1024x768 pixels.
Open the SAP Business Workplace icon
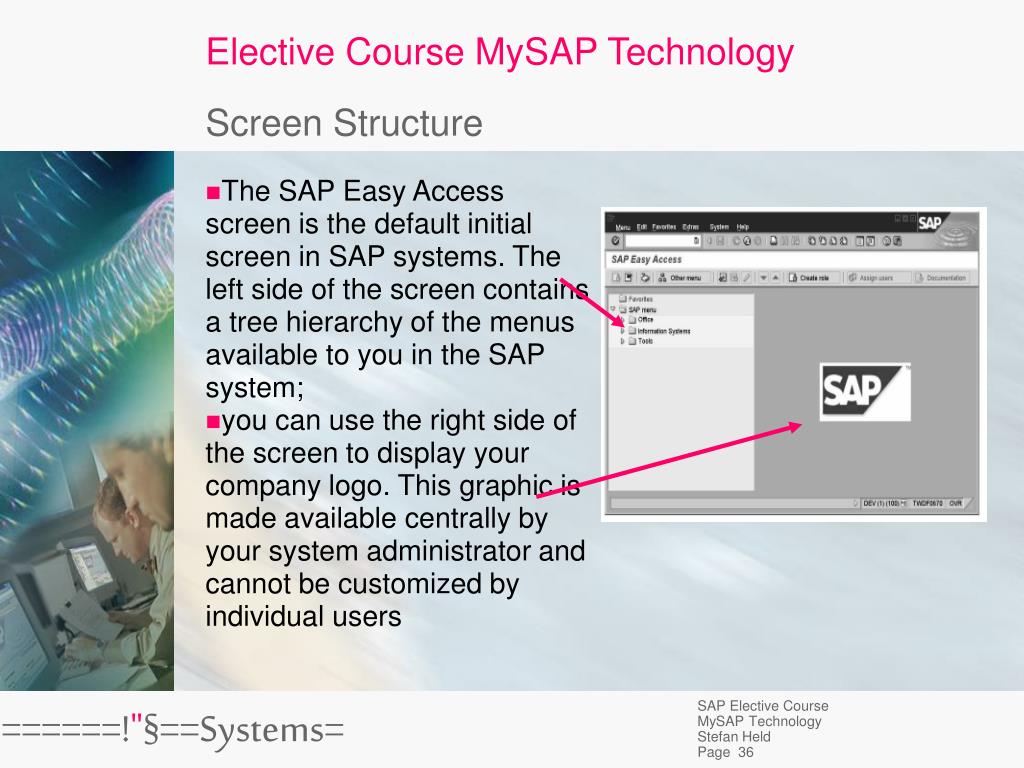645,278
